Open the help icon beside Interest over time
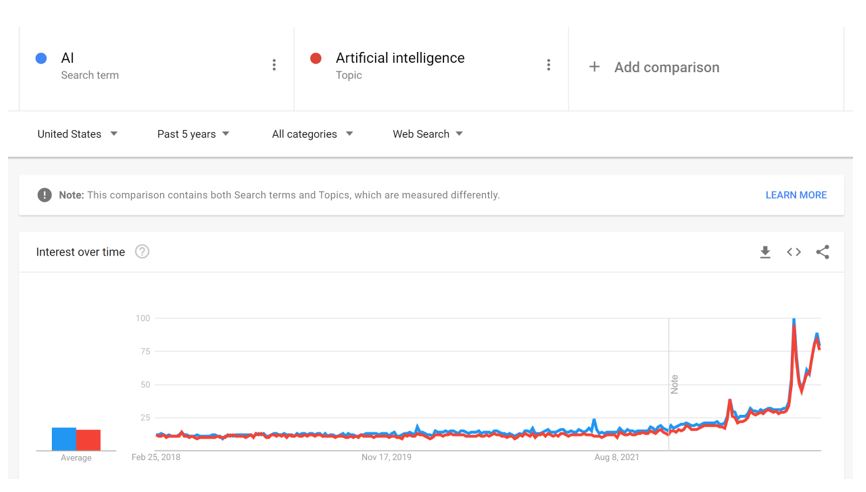Image resolution: width=866 pixels, height=492 pixels. [x=142, y=252]
